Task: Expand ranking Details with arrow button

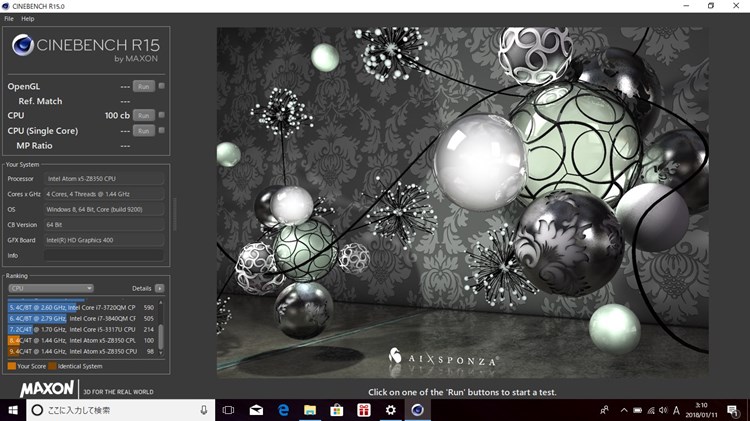Action: 160,288
